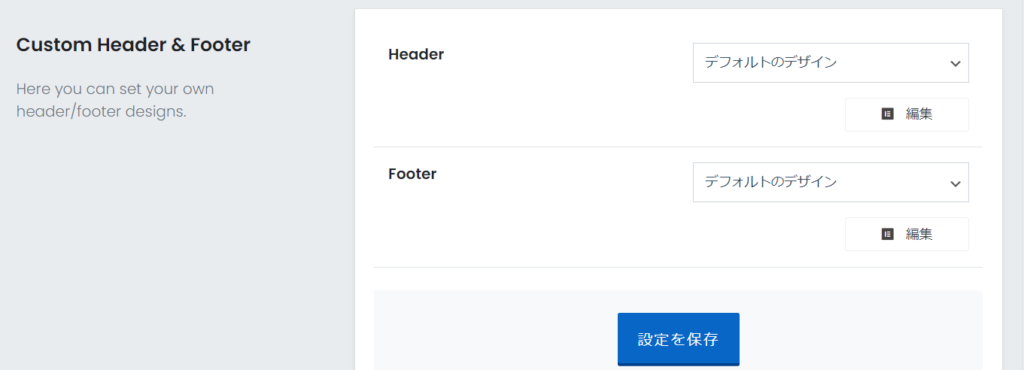1024x370 pixels.
Task: Click the 編集 button under Header
Action: pyautogui.click(x=907, y=115)
